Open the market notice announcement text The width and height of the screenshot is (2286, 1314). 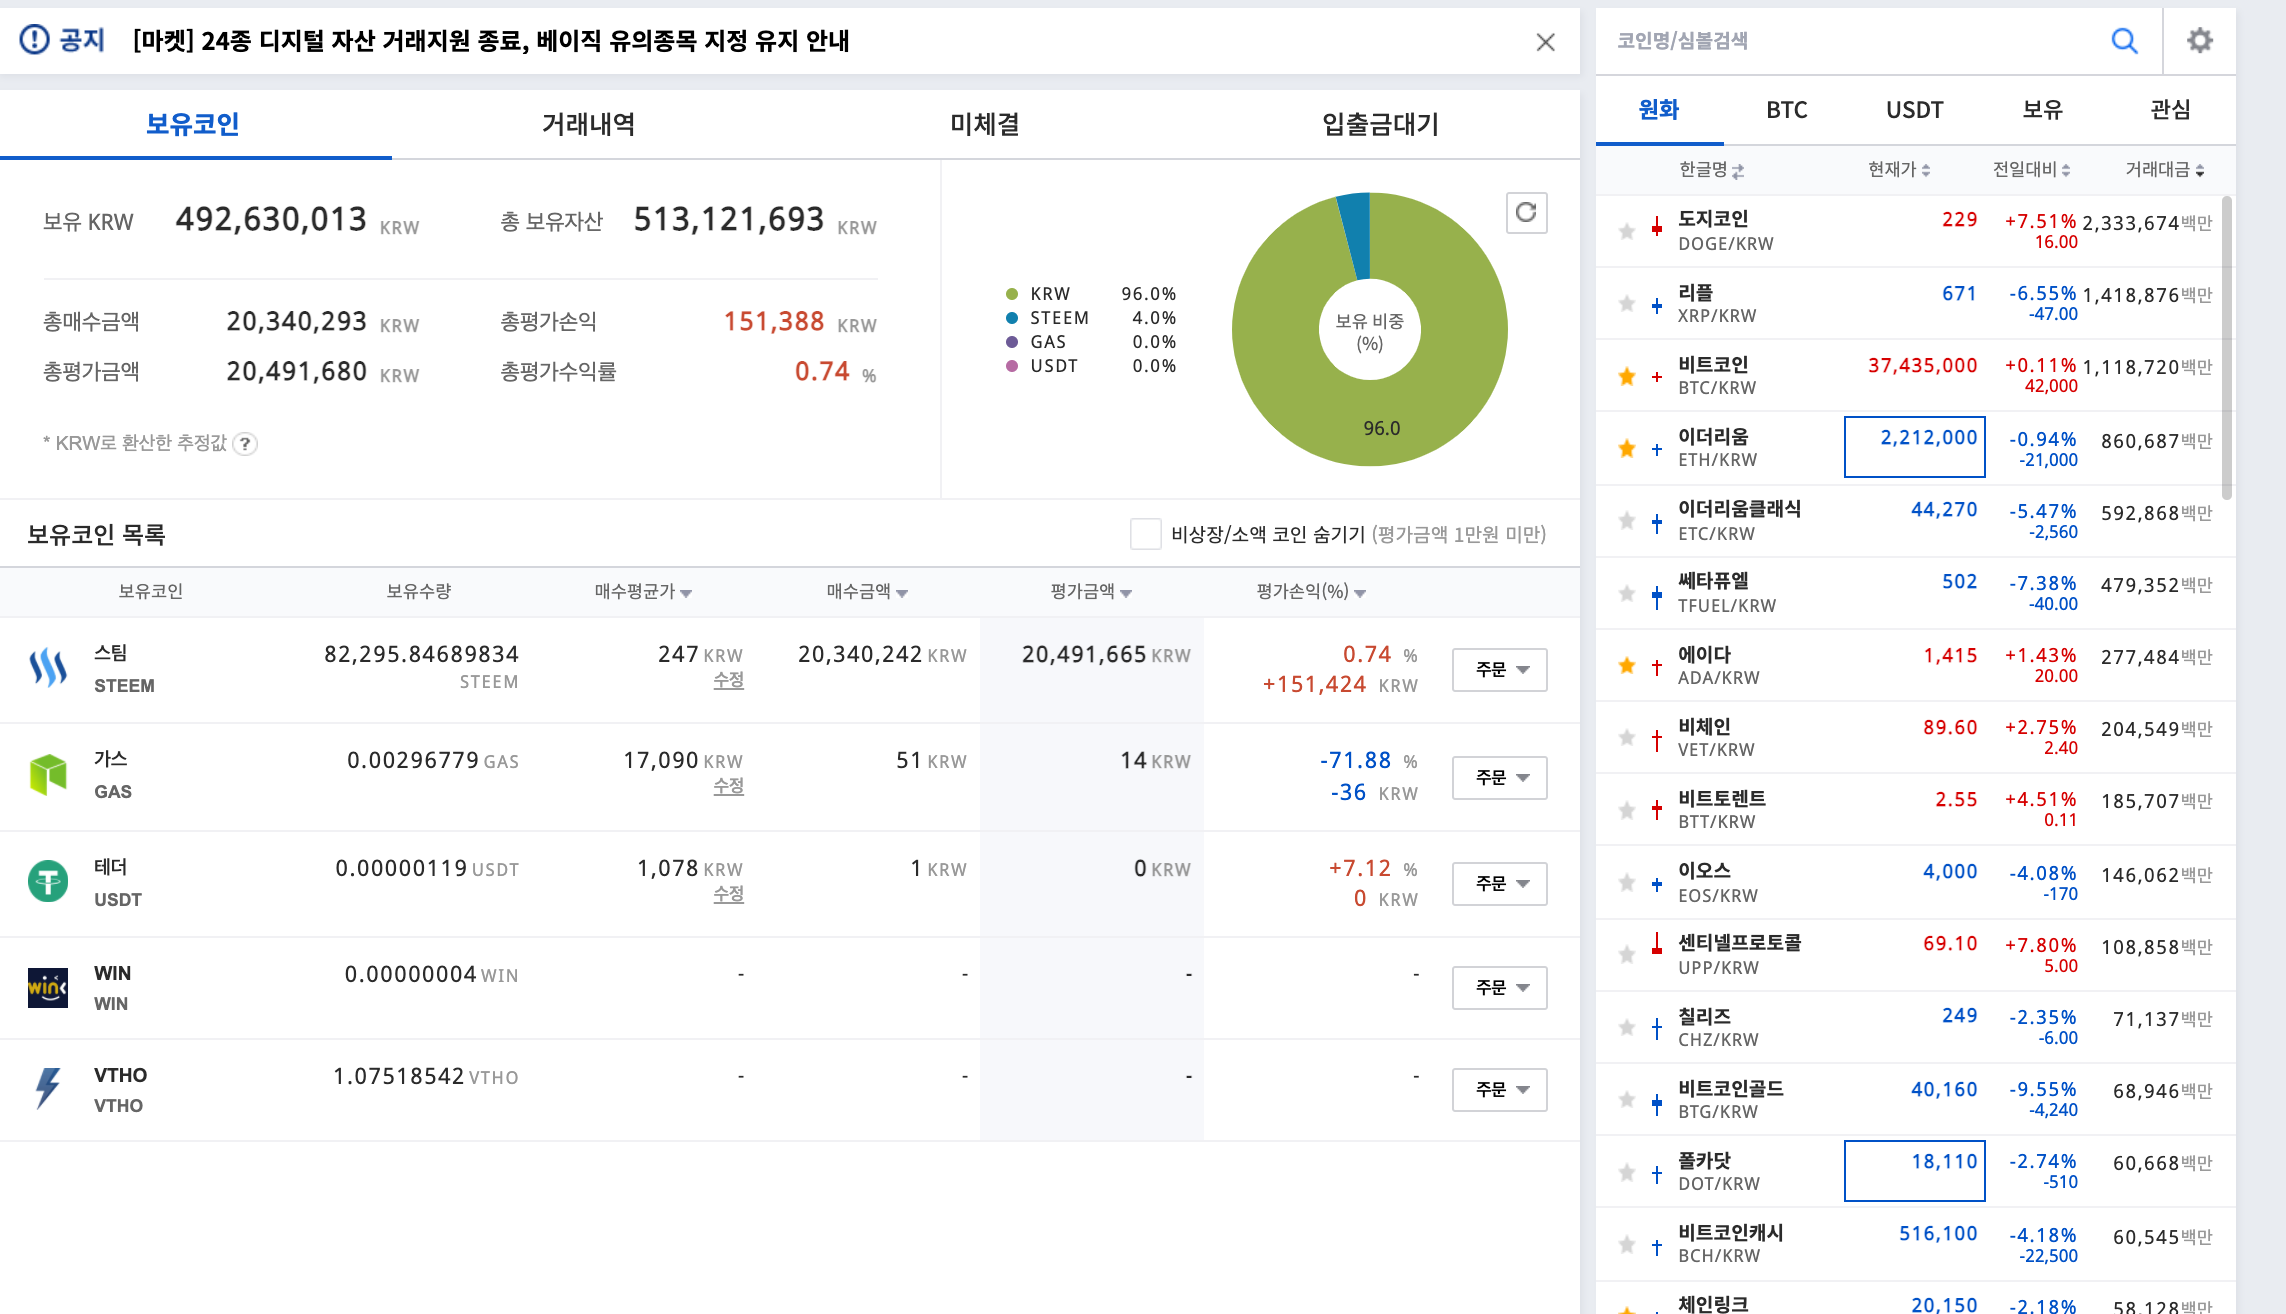(x=490, y=41)
